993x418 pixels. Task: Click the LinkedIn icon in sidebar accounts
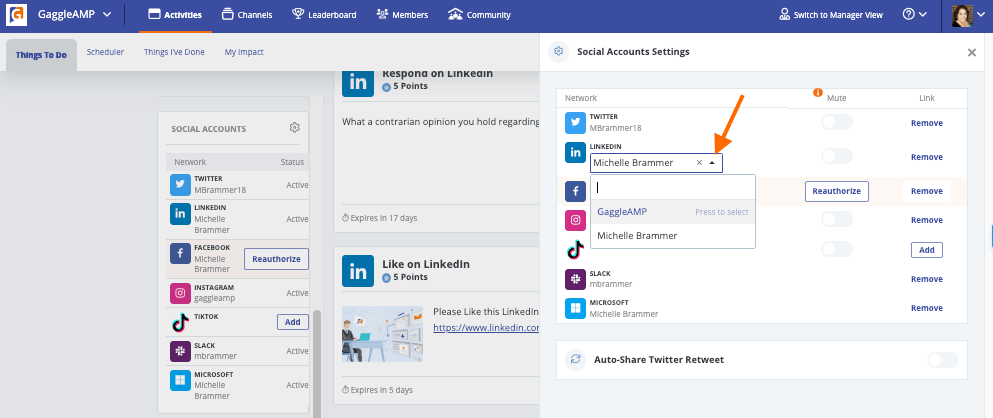(180, 214)
